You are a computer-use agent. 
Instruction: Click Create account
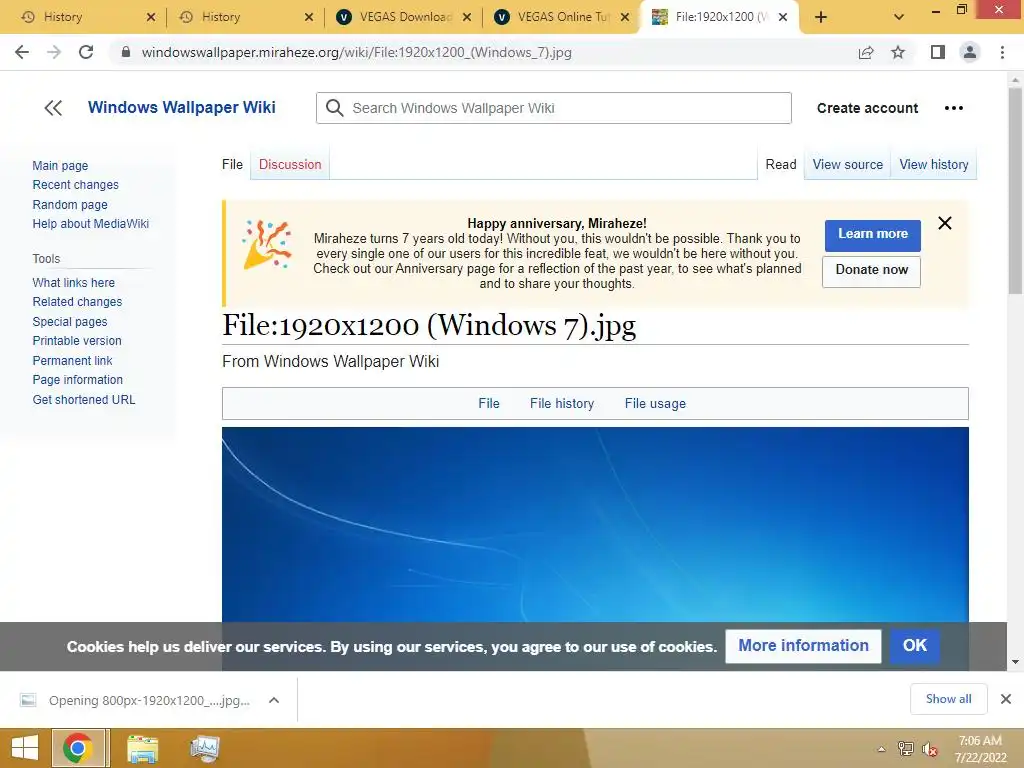coord(867,108)
